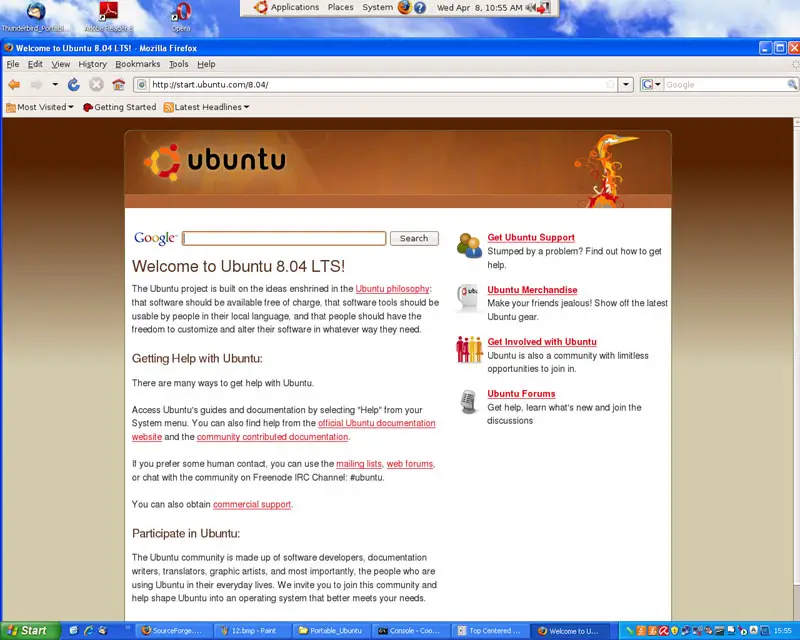
Task: Click the Windows Start button
Action: point(30,631)
